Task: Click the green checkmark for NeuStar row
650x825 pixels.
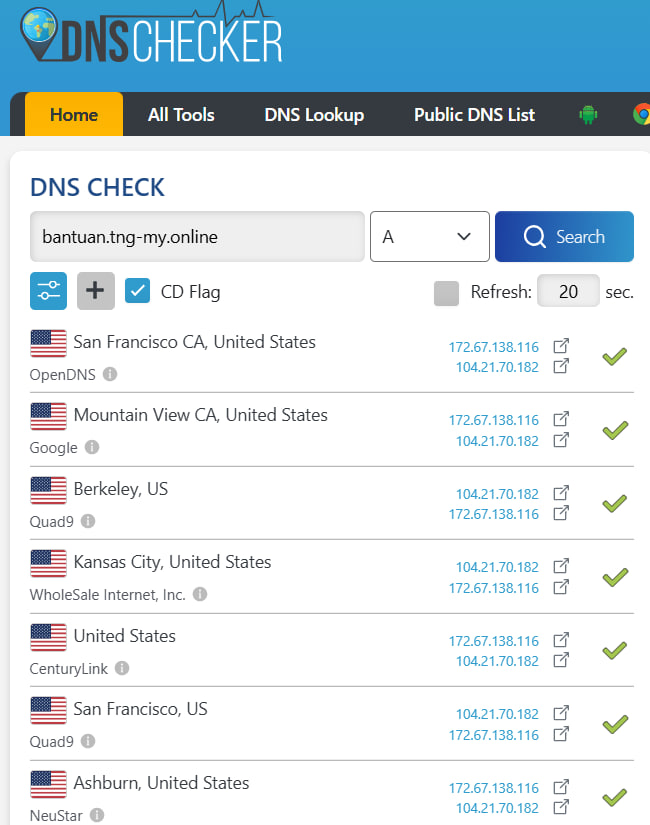Action: tap(615, 798)
